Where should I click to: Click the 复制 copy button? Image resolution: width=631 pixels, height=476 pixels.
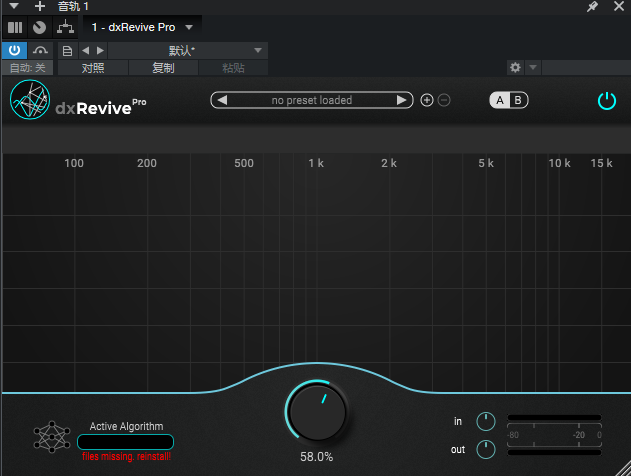[x=163, y=68]
